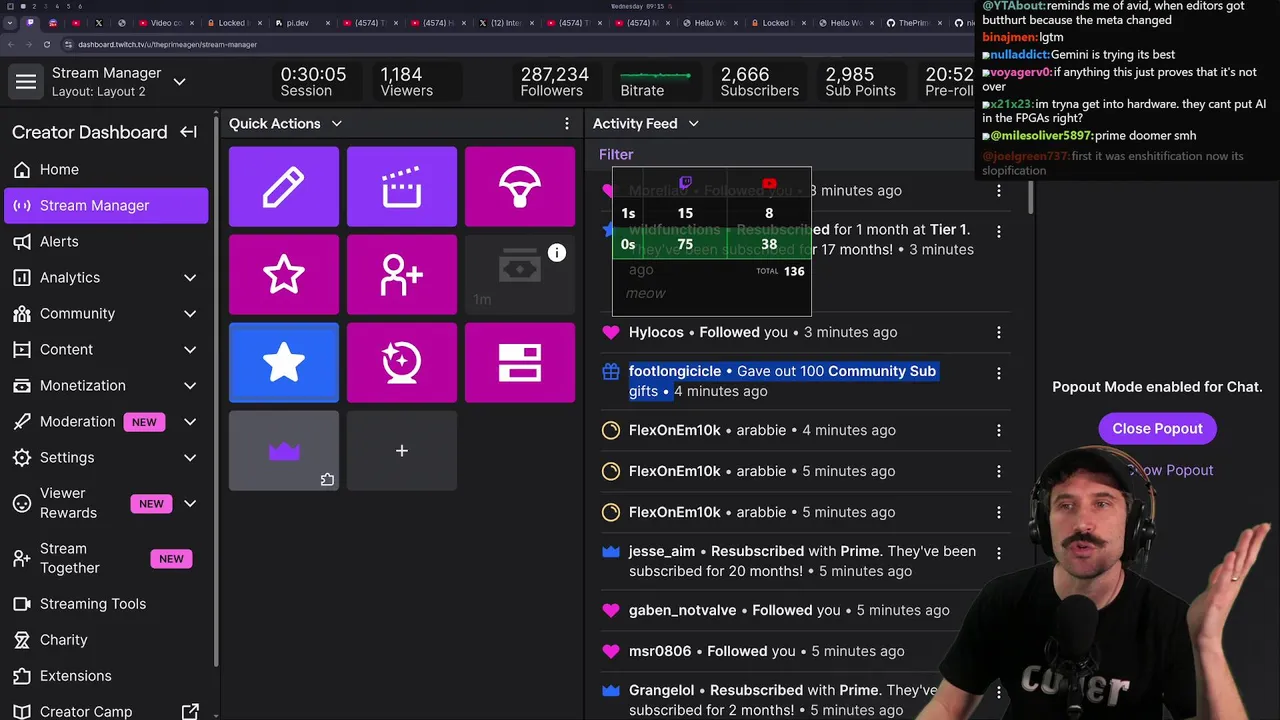Expand the Activity Feed dropdown arrow
Viewport: 1280px width, 720px height.
pyautogui.click(x=693, y=123)
